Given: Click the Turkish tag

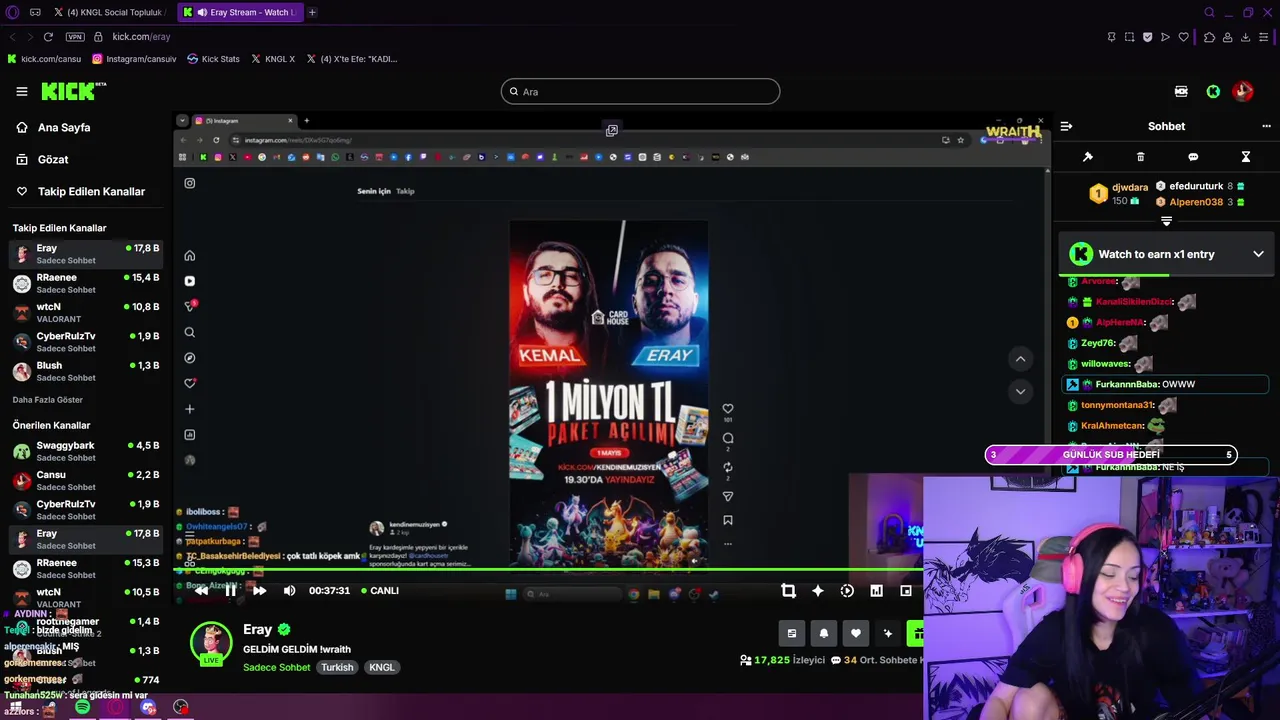Looking at the screenshot, I should point(337,667).
